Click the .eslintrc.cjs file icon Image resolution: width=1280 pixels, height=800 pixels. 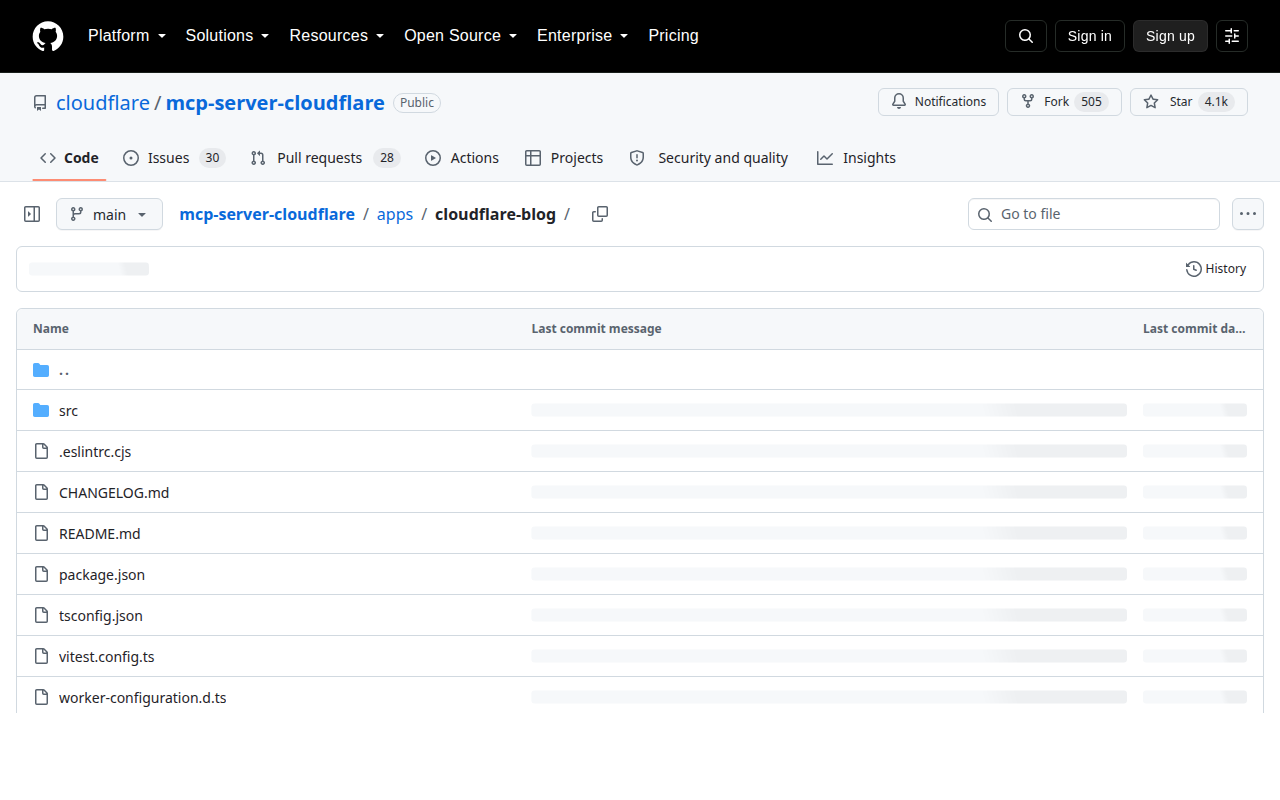[x=41, y=452]
